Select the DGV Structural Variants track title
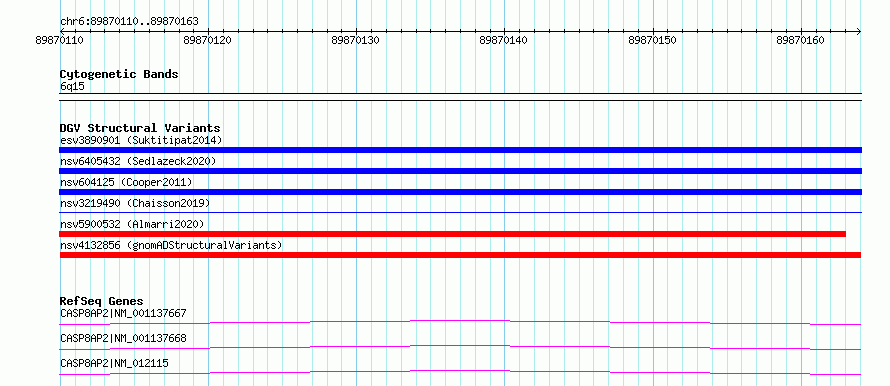Image resolution: width=890 pixels, height=386 pixels. pyautogui.click(x=140, y=128)
